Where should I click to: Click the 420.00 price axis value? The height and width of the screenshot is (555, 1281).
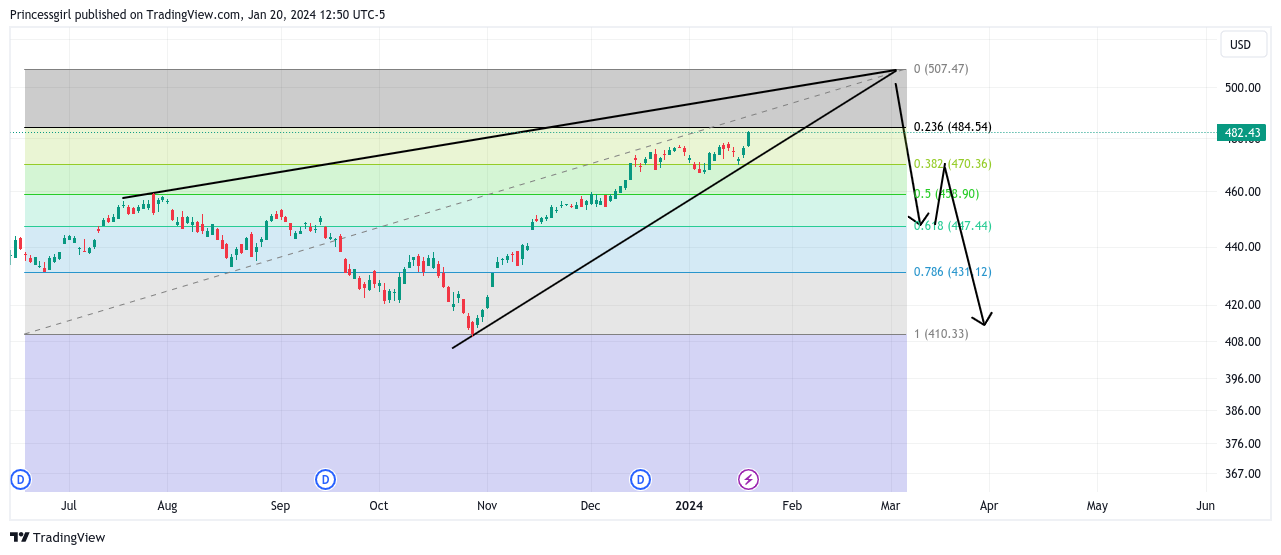tap(1241, 305)
